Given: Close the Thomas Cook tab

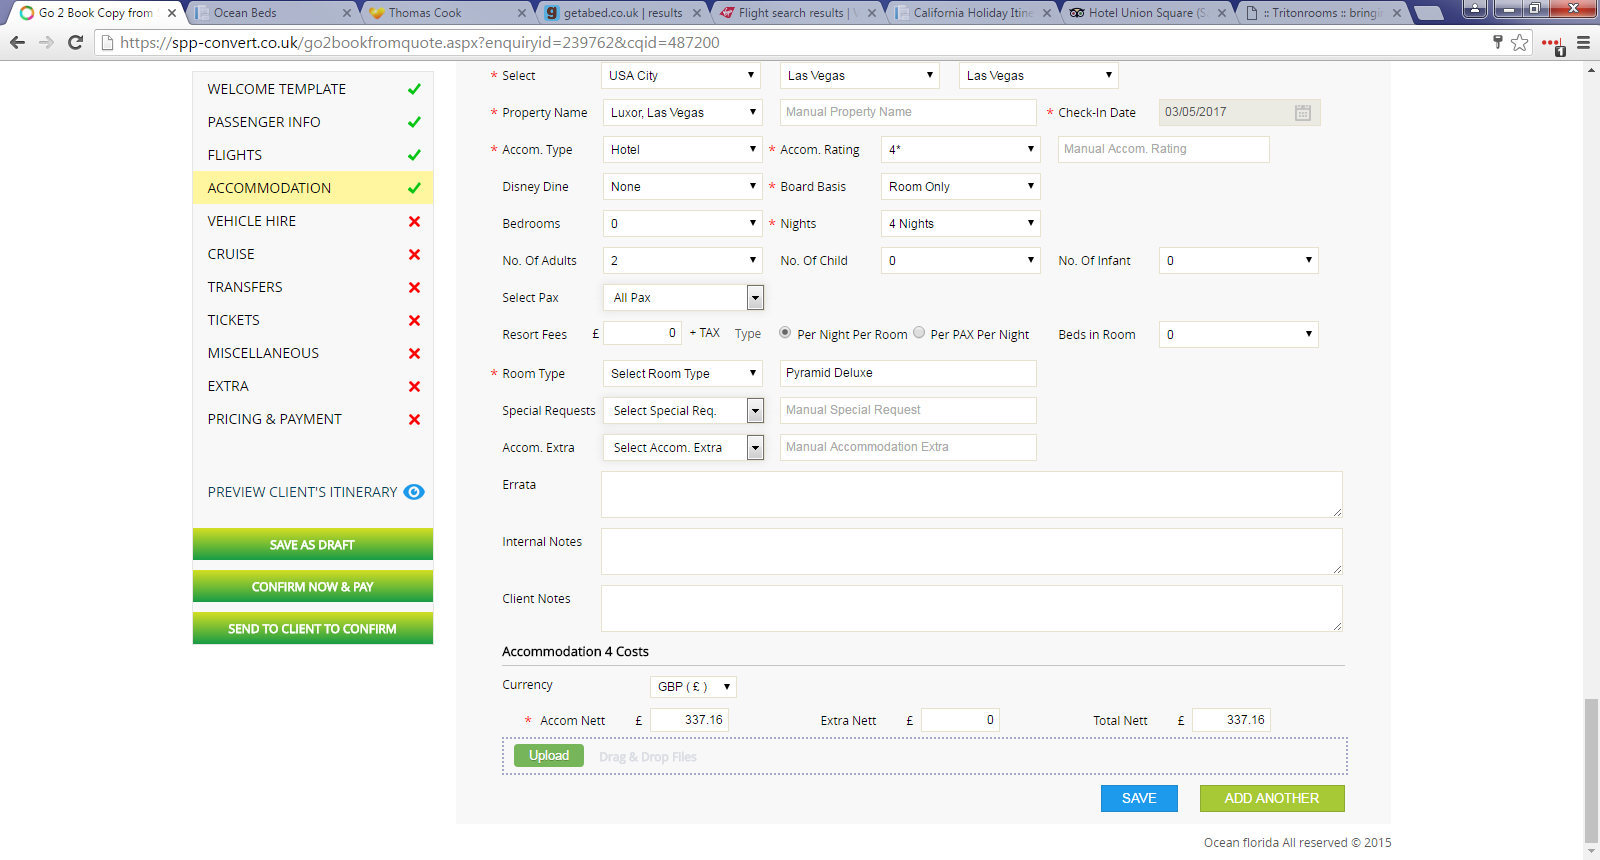Looking at the screenshot, I should coord(522,13).
